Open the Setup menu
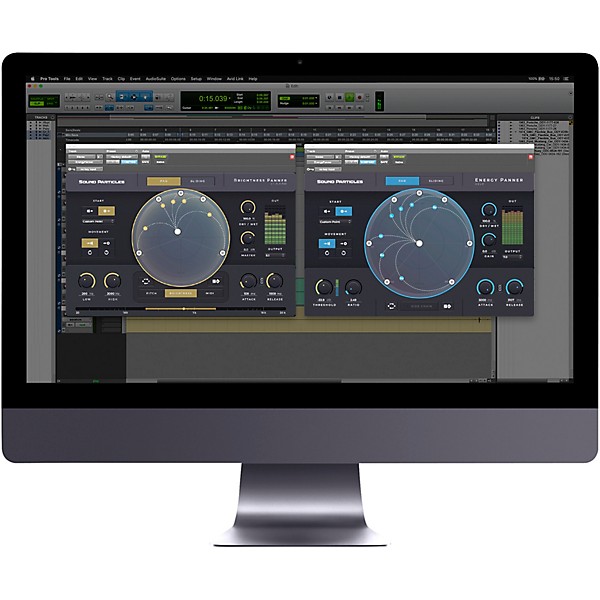The image size is (600, 600). (x=196, y=79)
